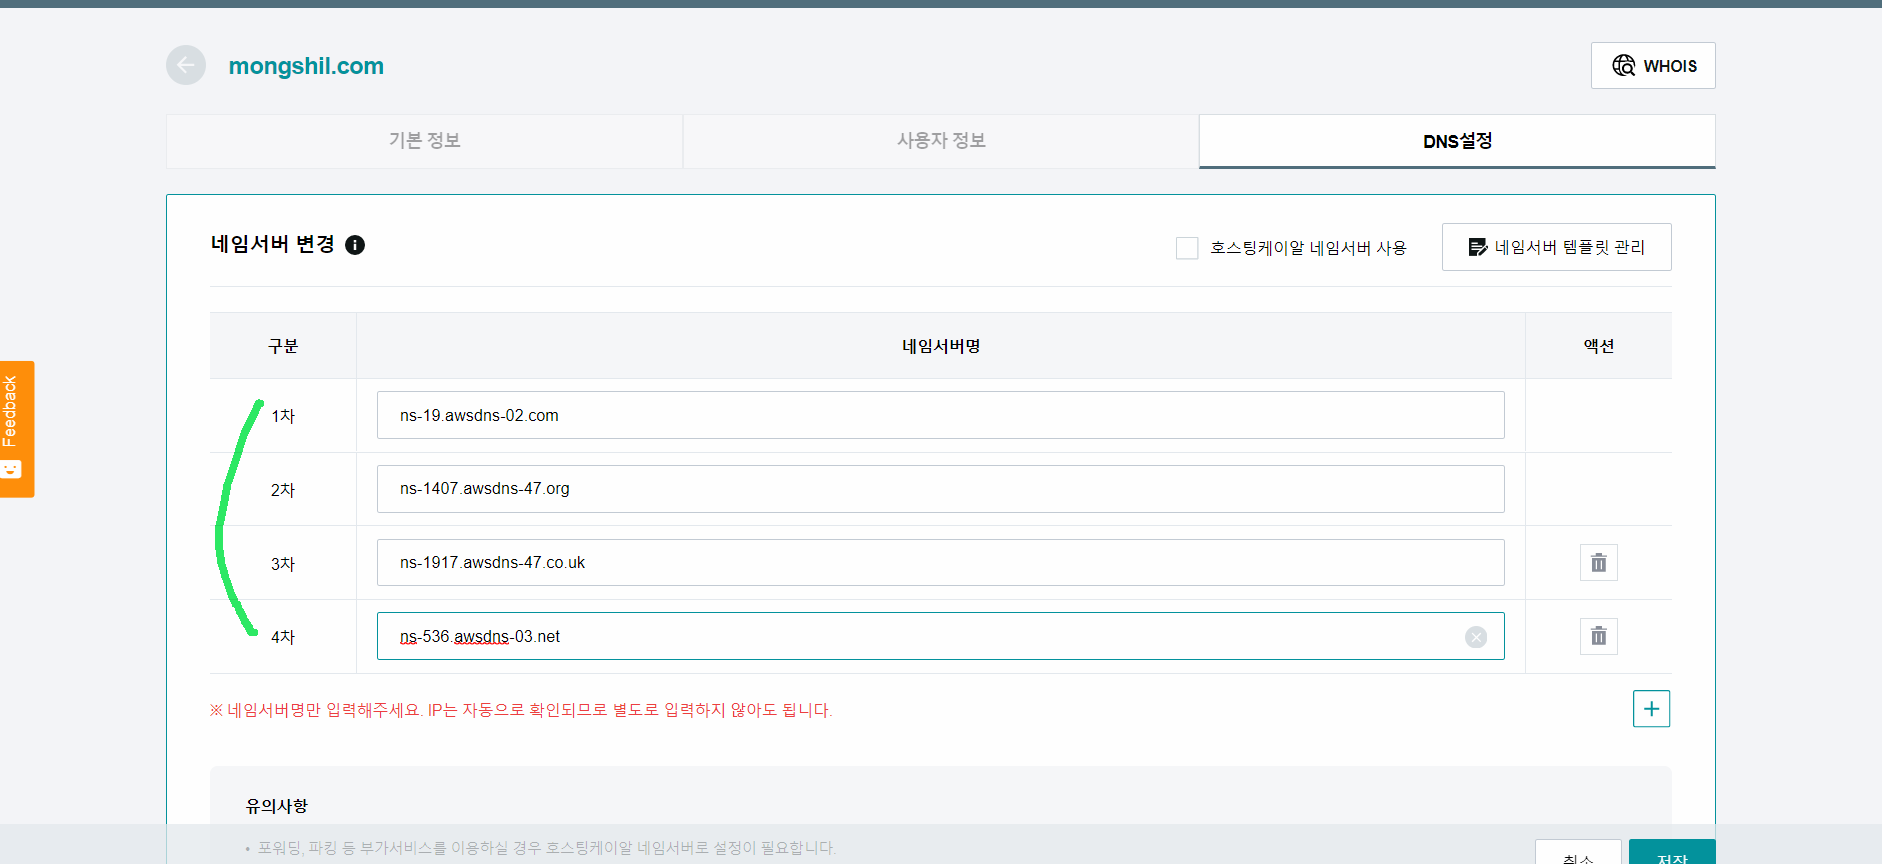Select the DNS설정 tab
1882x864 pixels.
pyautogui.click(x=1457, y=141)
